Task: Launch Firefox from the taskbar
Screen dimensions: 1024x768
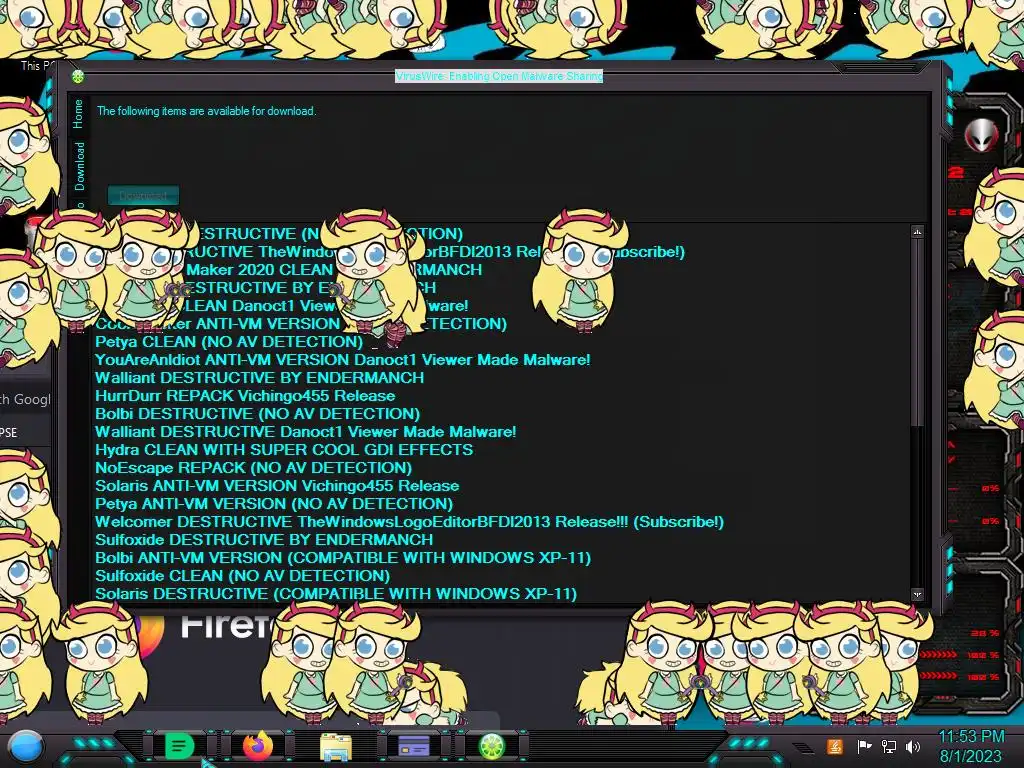Action: point(258,746)
